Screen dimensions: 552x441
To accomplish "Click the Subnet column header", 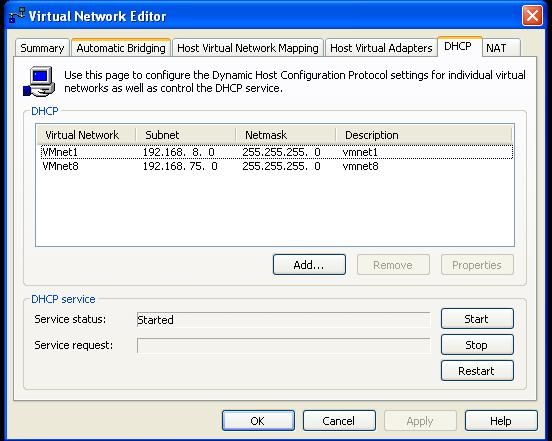I will (186, 135).
